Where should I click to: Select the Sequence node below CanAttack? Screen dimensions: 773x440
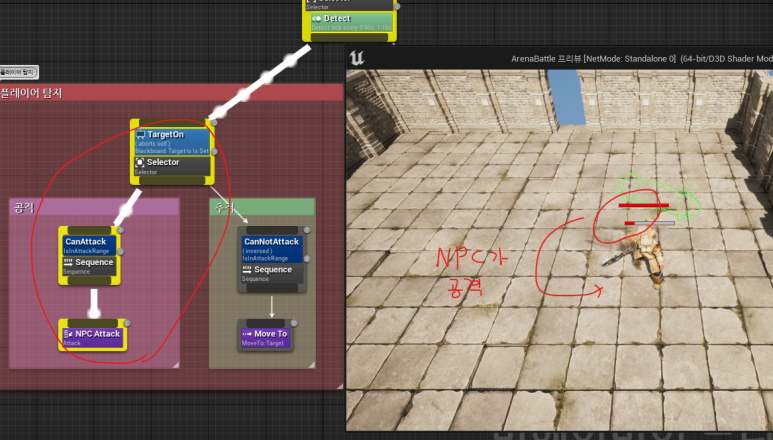pos(89,266)
